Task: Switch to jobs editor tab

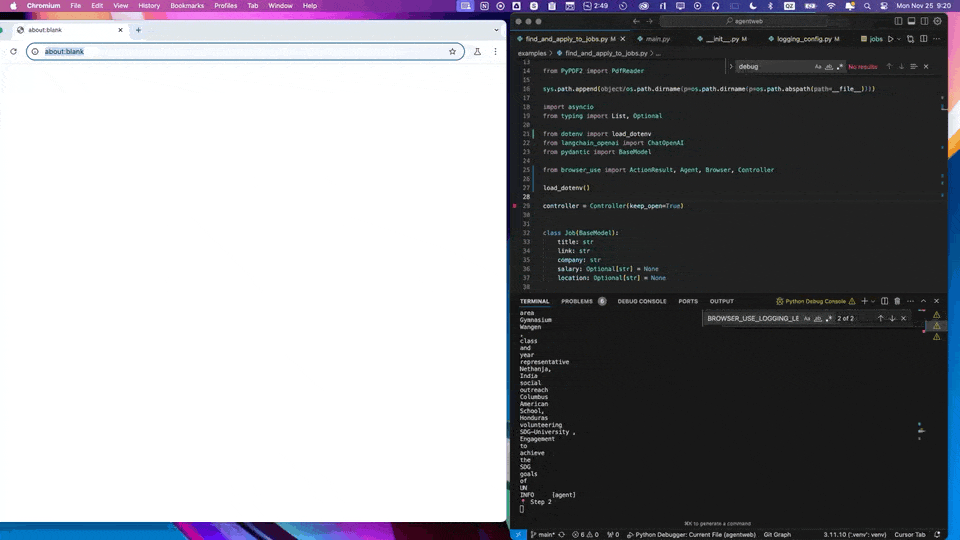Action: (x=871, y=39)
